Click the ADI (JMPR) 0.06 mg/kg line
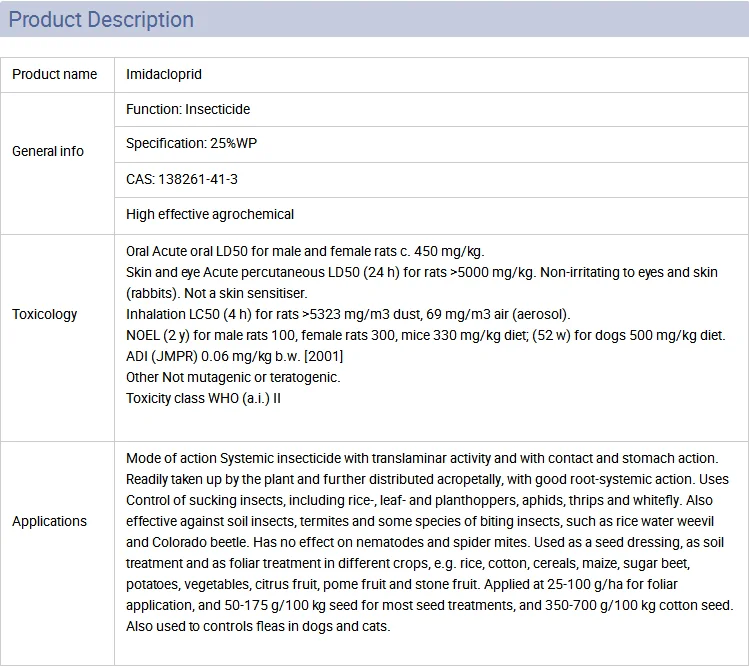The width and height of the screenshot is (749, 666). click(x=233, y=356)
